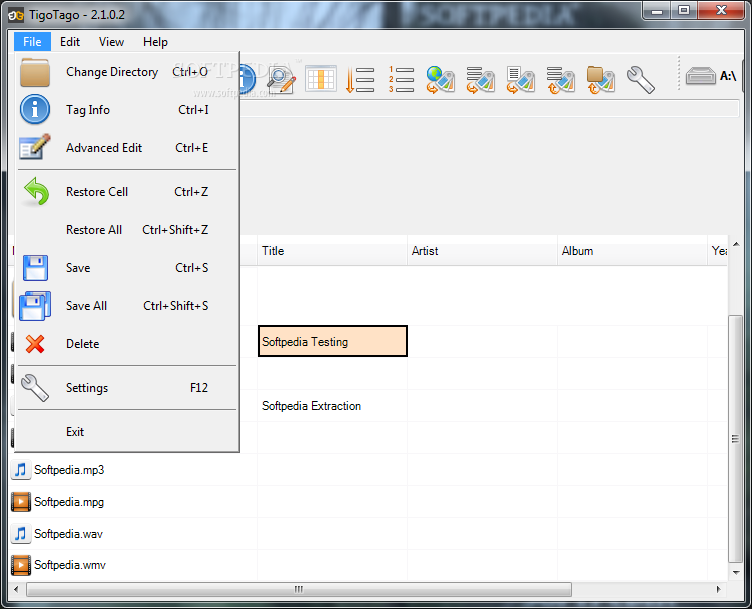752x609 pixels.
Task: Open Settings from the File menu
Action: coord(127,387)
